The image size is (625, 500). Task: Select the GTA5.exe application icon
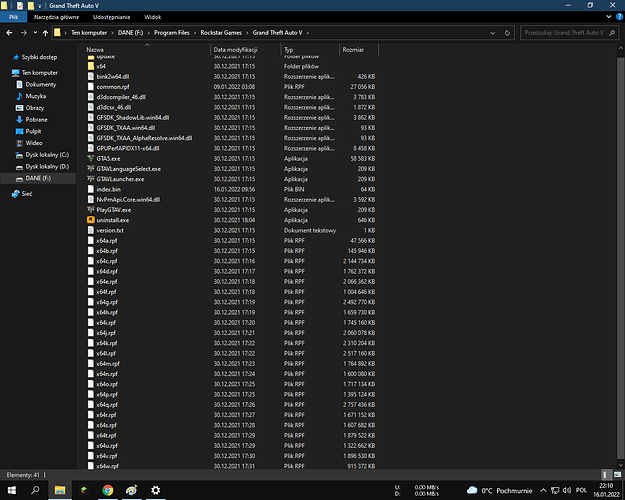(x=91, y=159)
